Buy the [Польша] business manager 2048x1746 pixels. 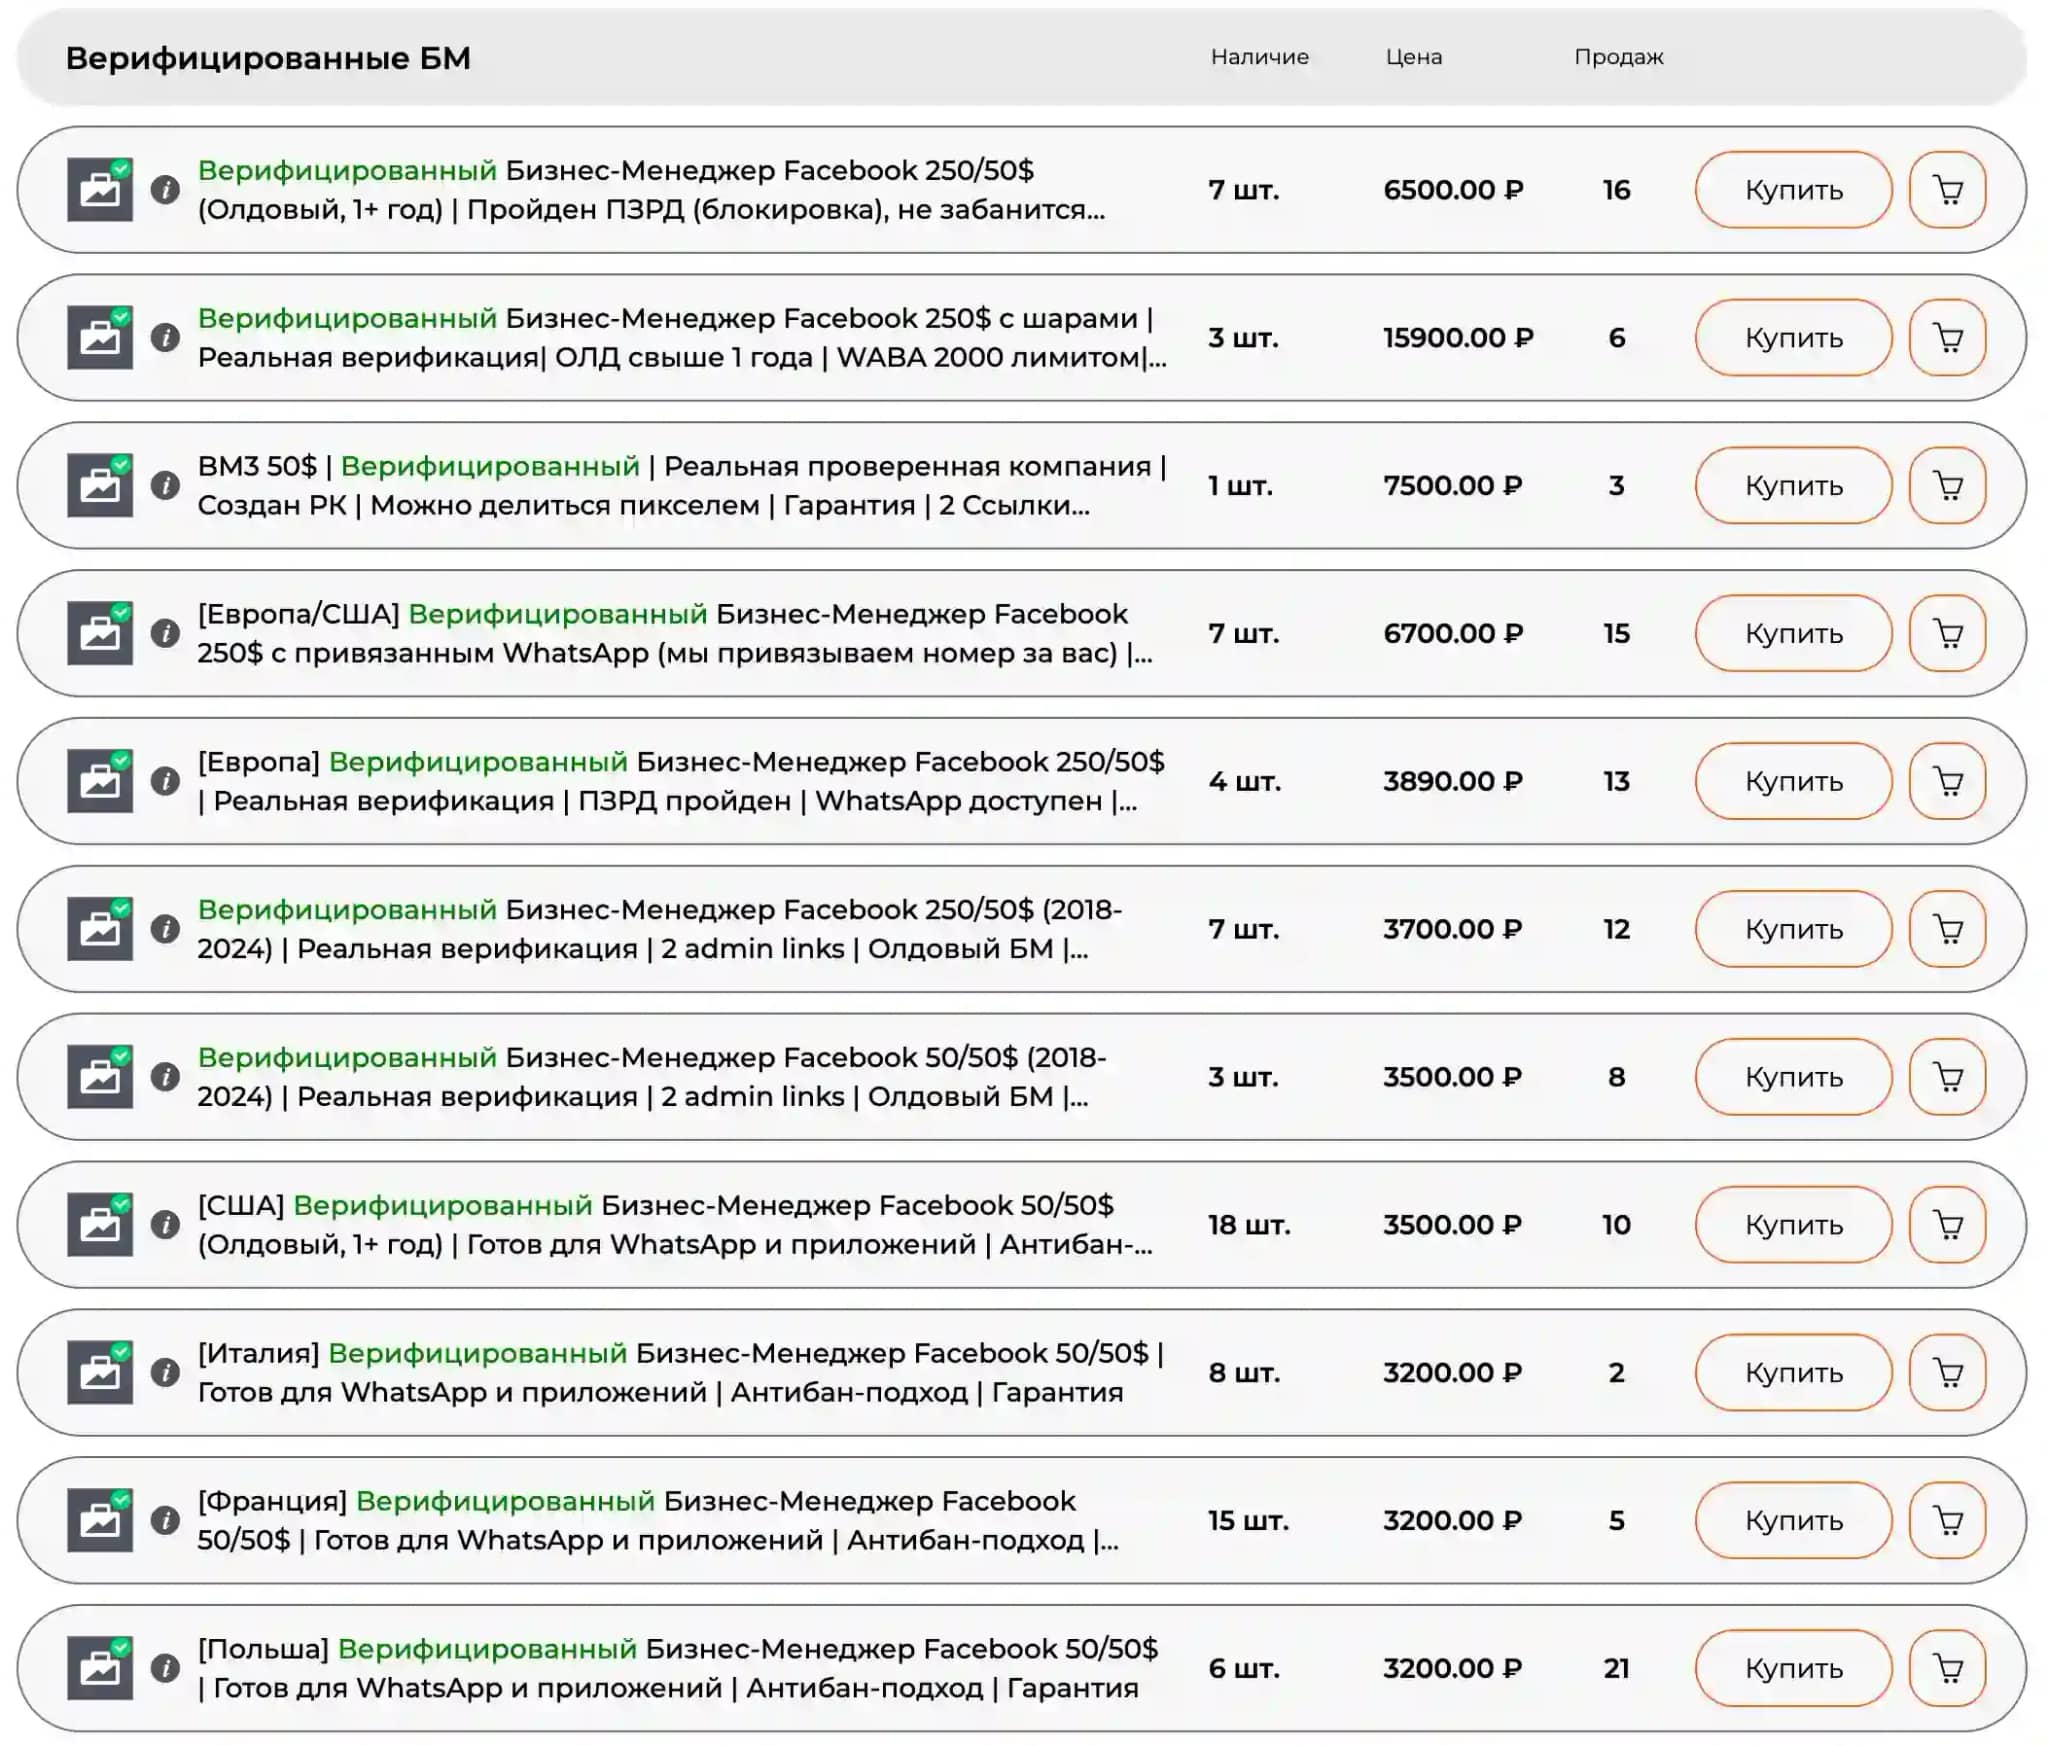click(x=1794, y=1669)
